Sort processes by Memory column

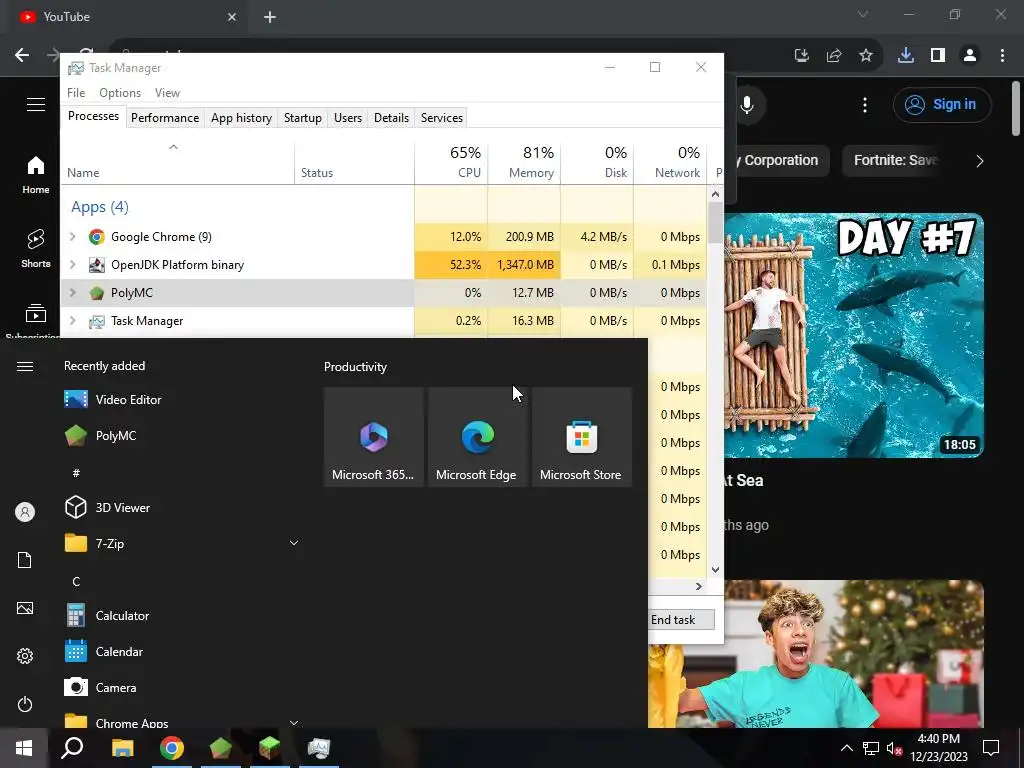[524, 162]
